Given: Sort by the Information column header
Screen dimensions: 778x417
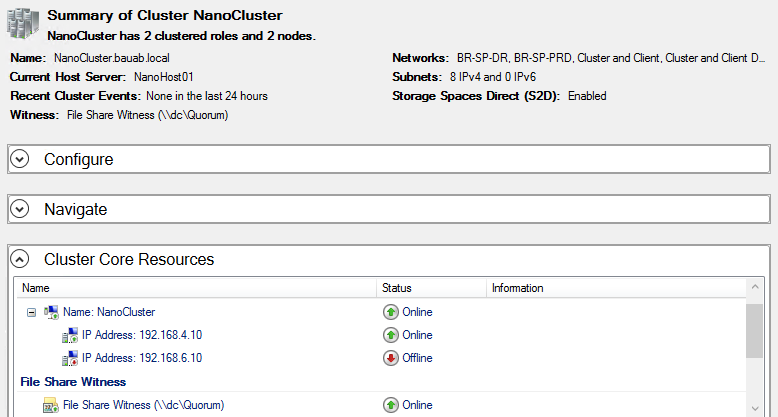Looking at the screenshot, I should pos(616,288).
